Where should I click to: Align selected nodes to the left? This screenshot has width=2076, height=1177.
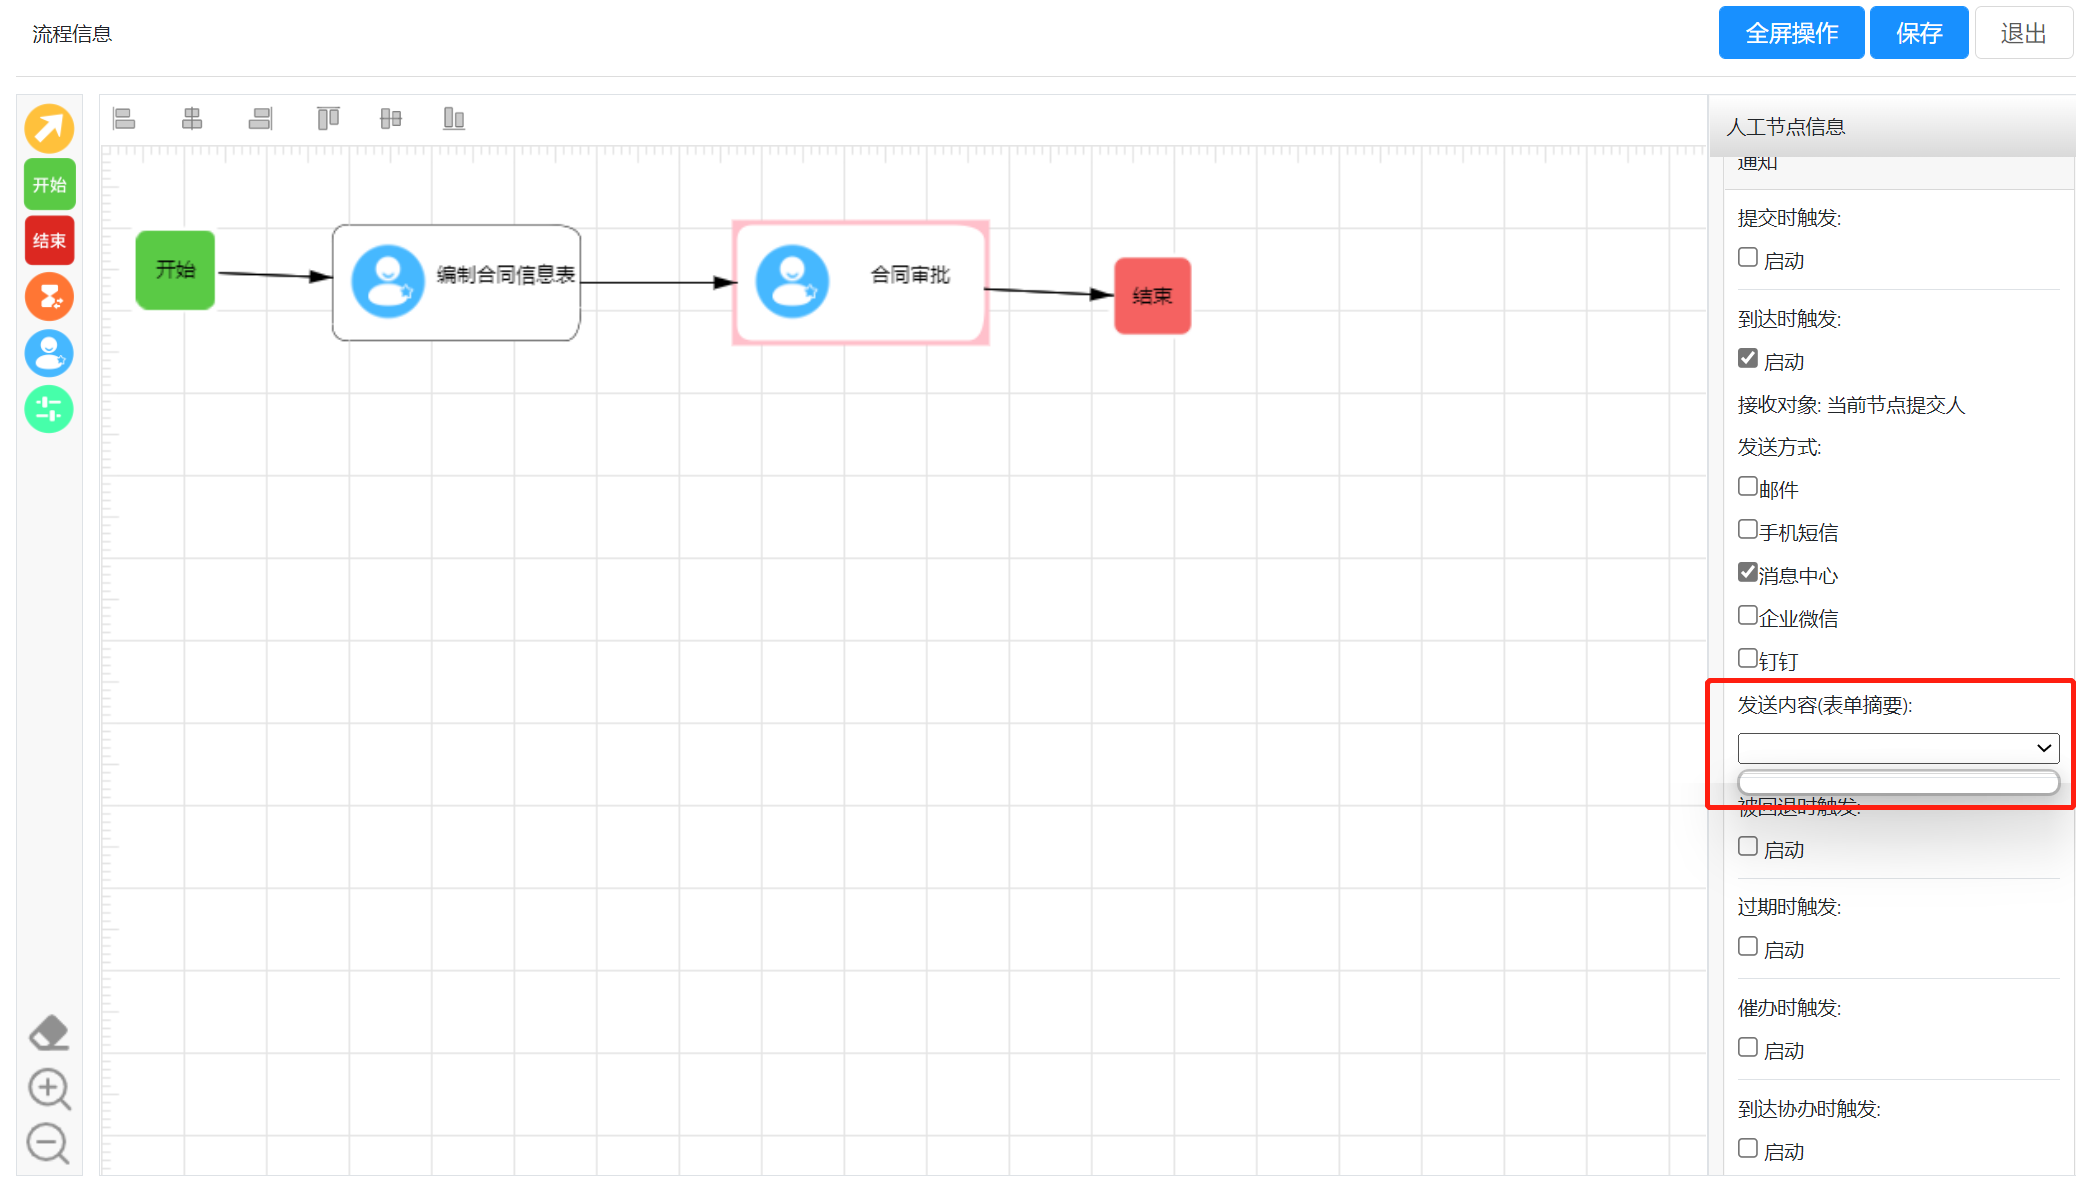coord(124,119)
